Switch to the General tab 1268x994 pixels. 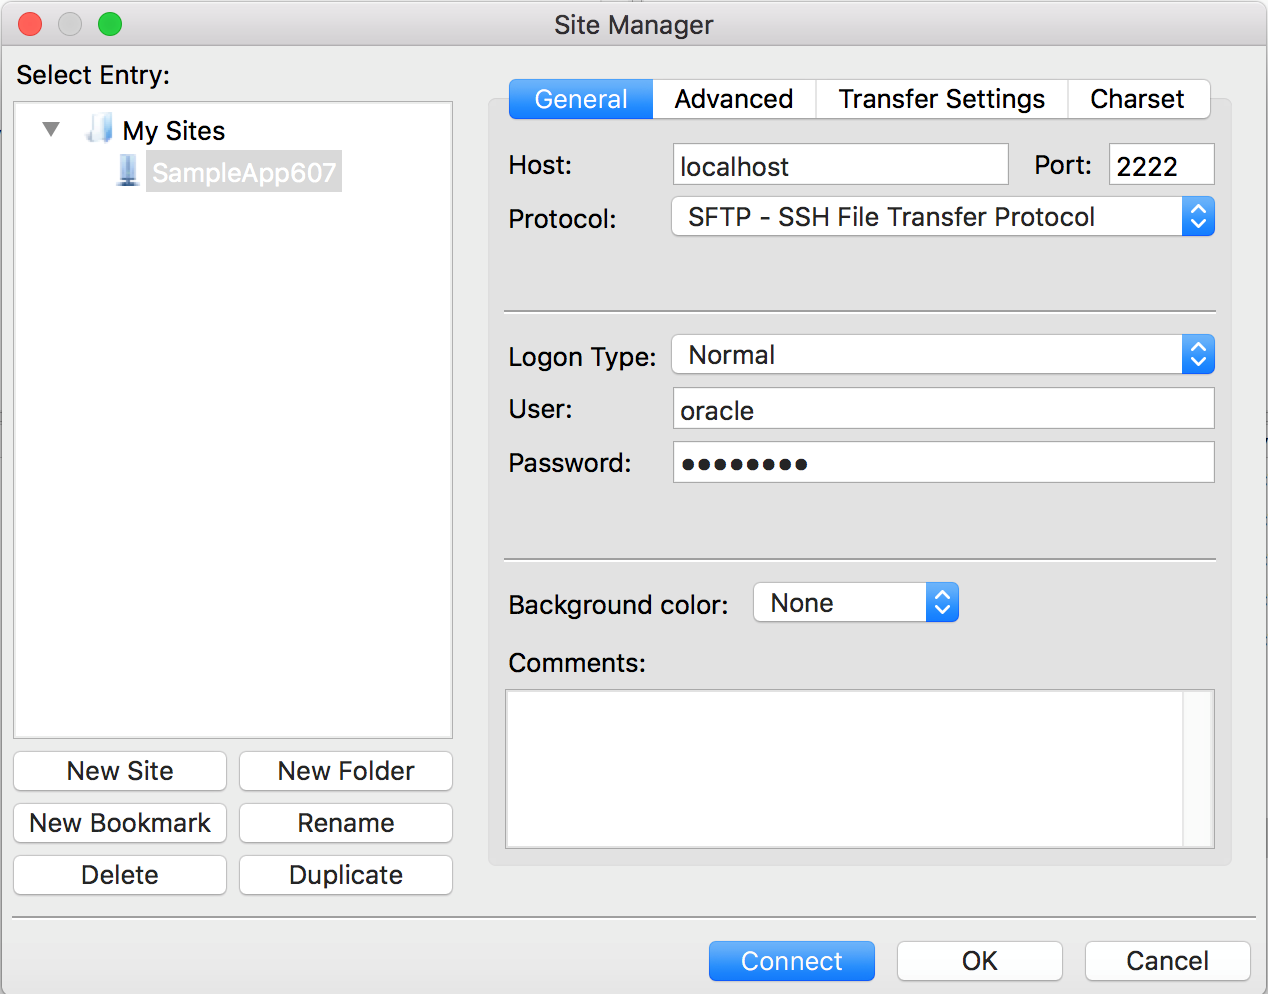tap(581, 99)
